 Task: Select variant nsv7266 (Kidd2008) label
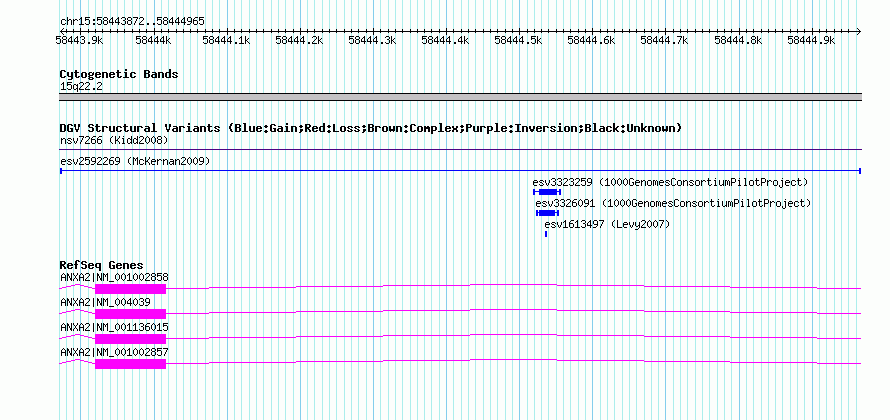coord(114,140)
